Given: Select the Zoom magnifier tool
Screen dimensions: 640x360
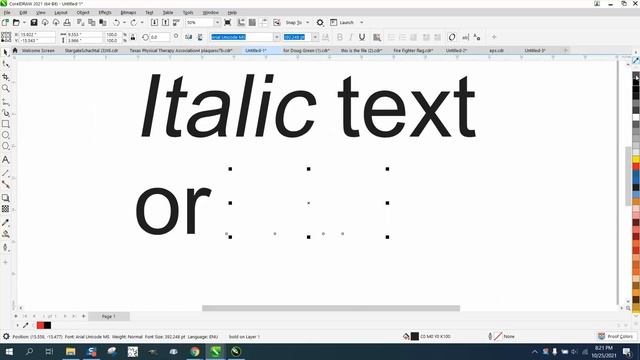Looking at the screenshot, I should 6,88.
